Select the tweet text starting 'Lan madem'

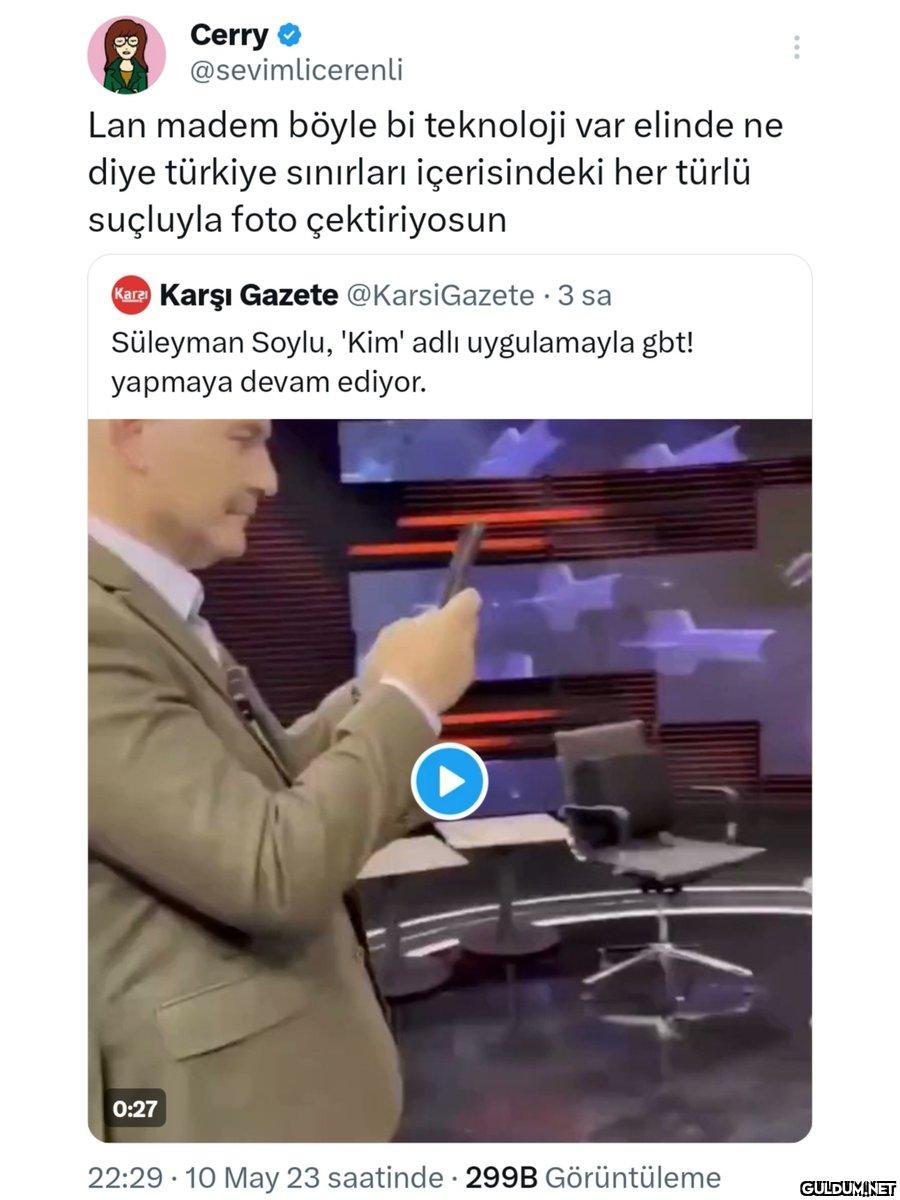436,172
